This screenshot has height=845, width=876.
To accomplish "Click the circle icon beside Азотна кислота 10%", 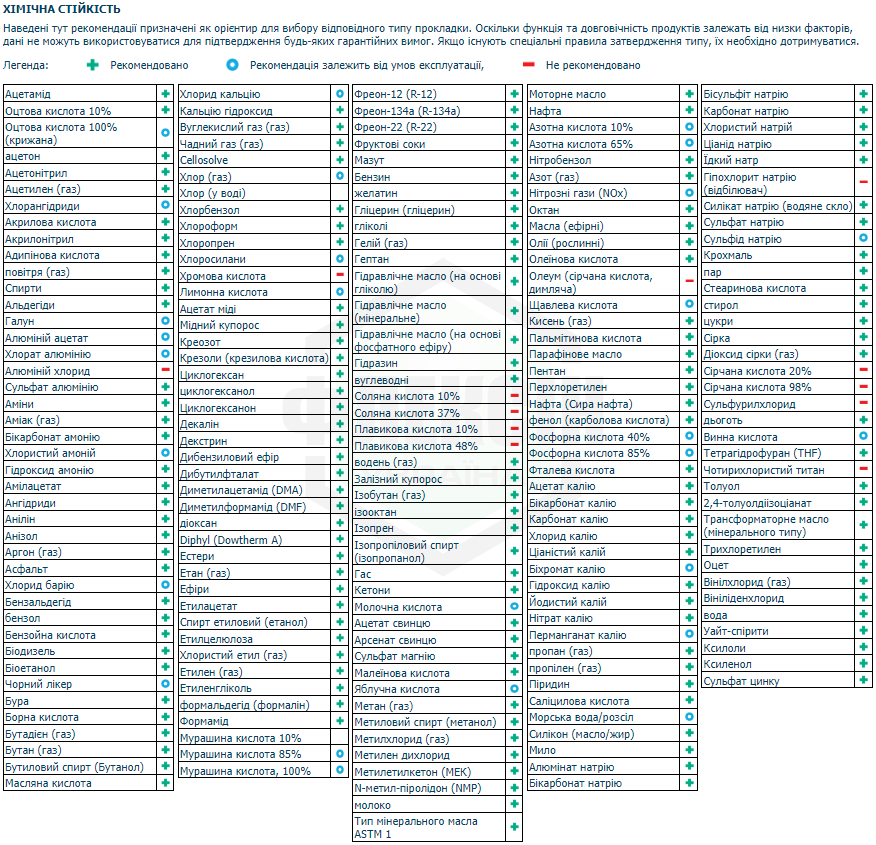I will click(689, 127).
